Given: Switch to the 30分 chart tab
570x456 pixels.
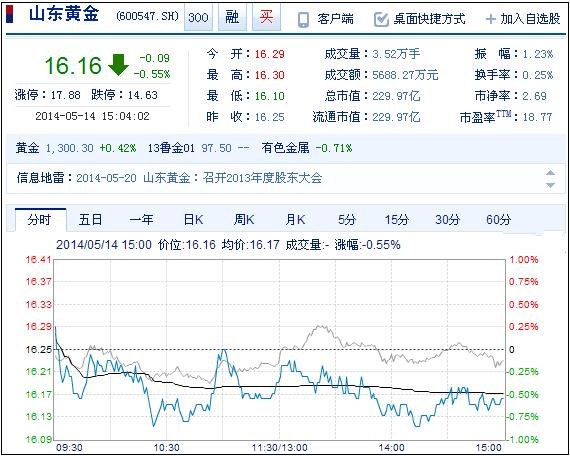Looking at the screenshot, I should coord(447,220).
